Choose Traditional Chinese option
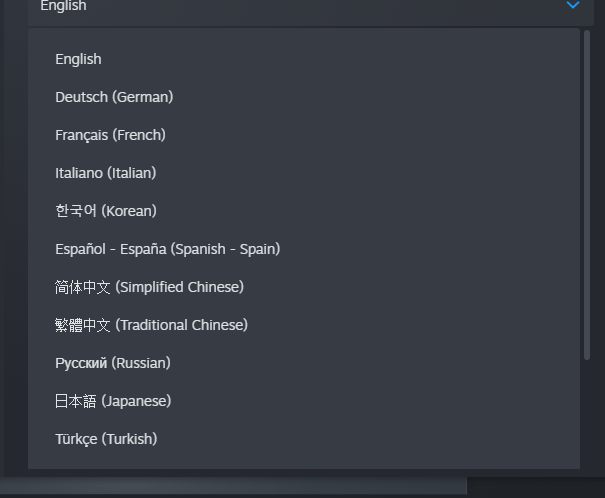605x498 pixels. (151, 325)
